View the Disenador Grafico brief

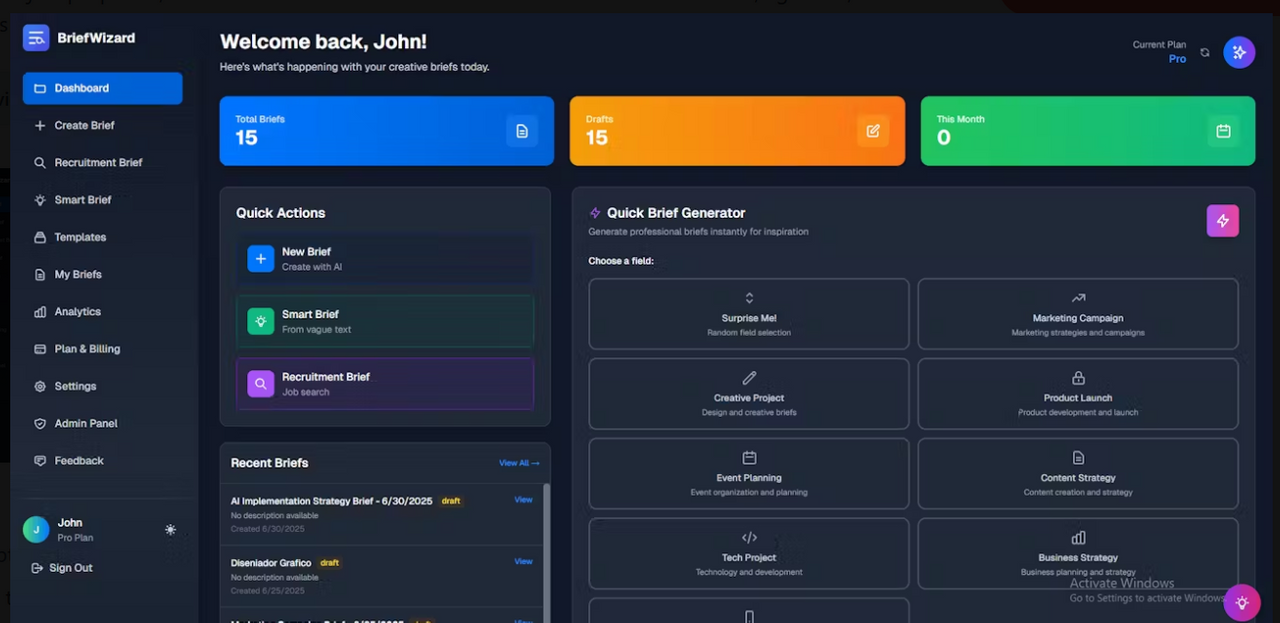pos(523,561)
